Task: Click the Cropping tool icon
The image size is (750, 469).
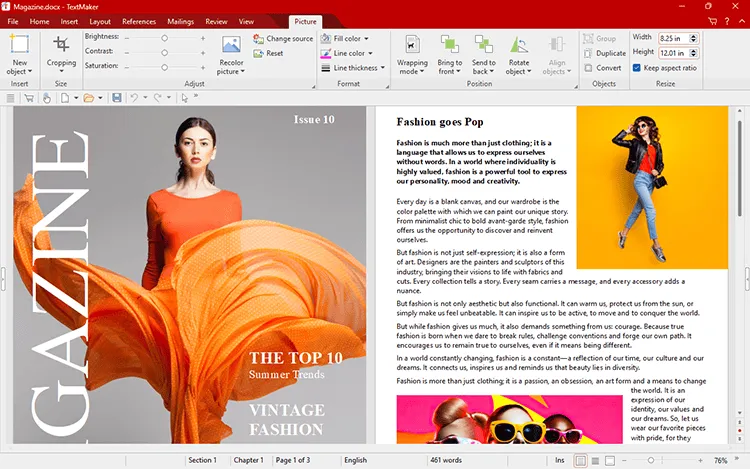Action: point(61,45)
